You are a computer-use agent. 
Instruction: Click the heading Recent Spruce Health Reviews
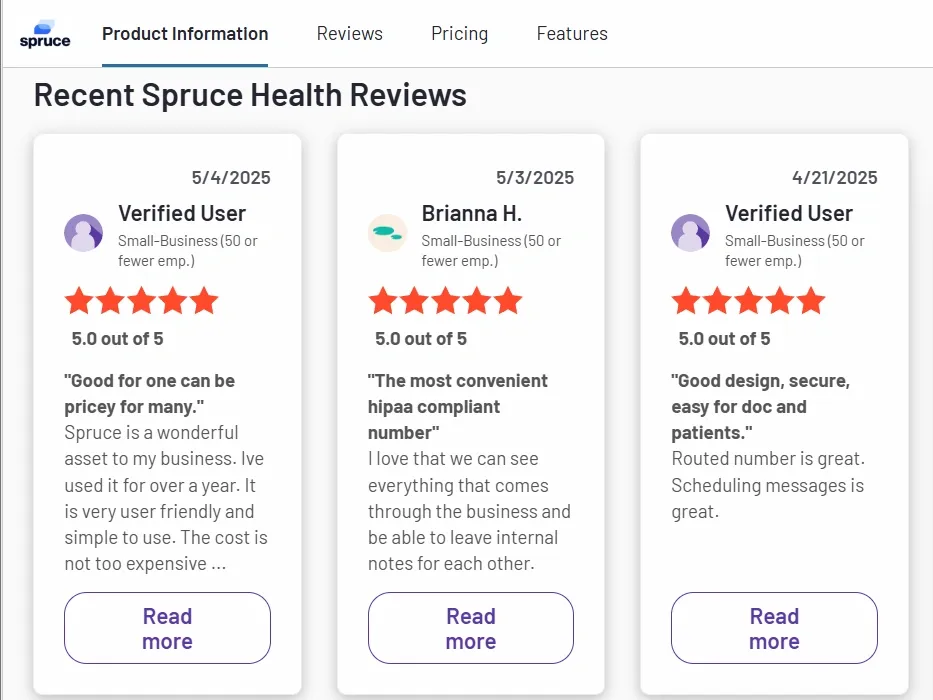[x=250, y=94]
